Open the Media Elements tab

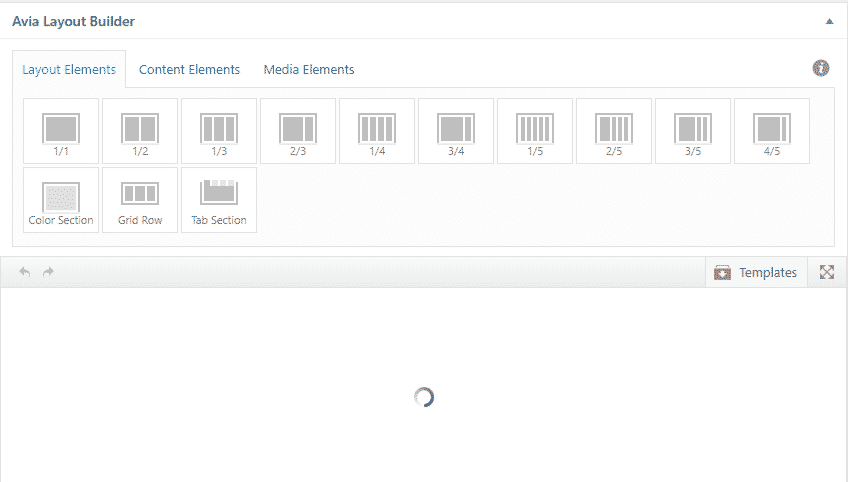tap(309, 70)
